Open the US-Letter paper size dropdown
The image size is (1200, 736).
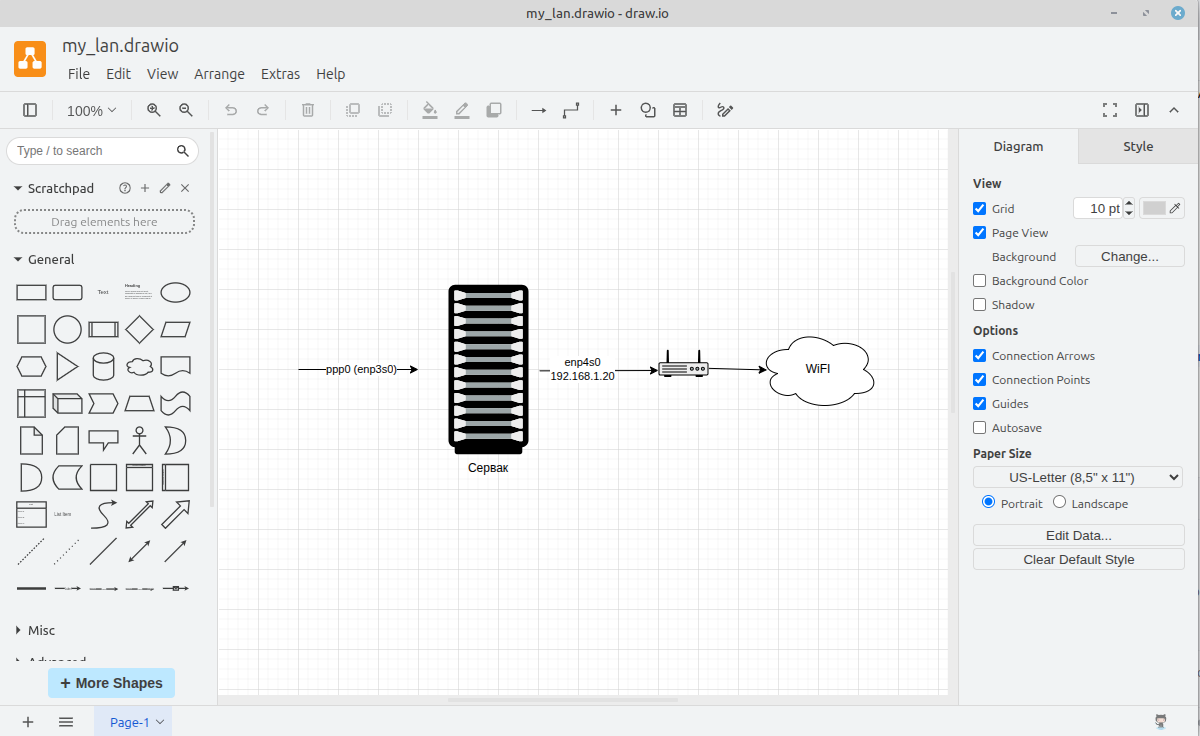pos(1078,477)
